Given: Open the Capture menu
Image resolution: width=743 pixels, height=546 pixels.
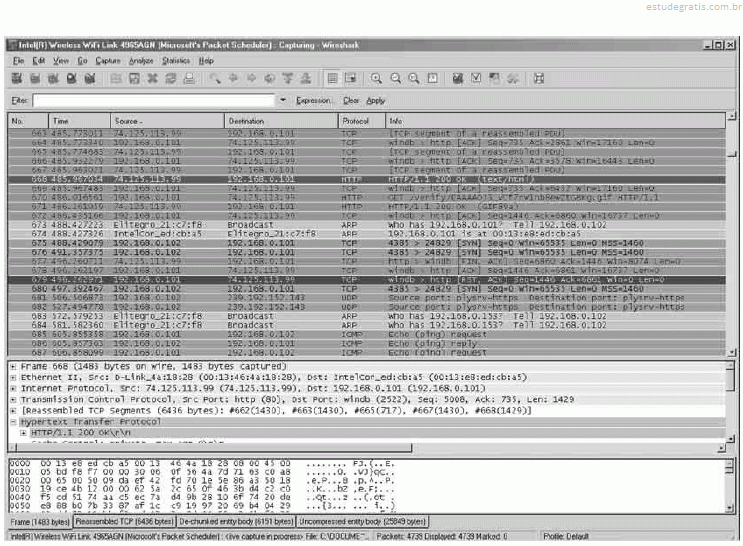Looking at the screenshot, I should pyautogui.click(x=108, y=61).
